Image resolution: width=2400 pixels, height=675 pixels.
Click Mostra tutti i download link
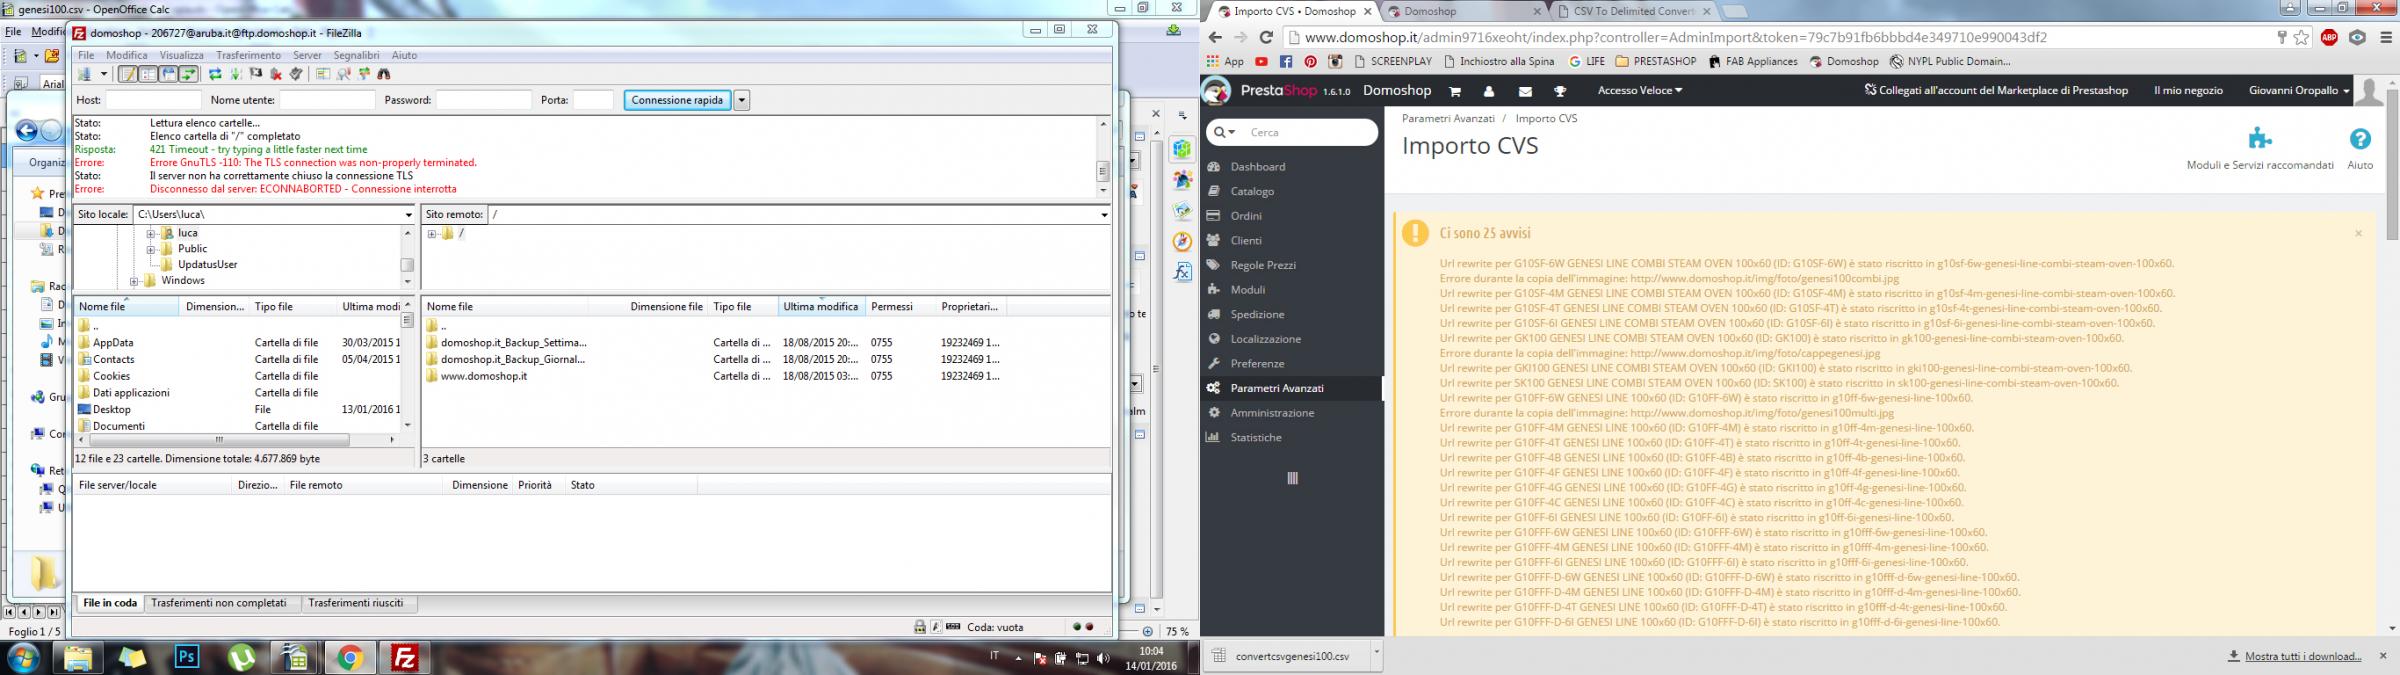coord(2303,656)
